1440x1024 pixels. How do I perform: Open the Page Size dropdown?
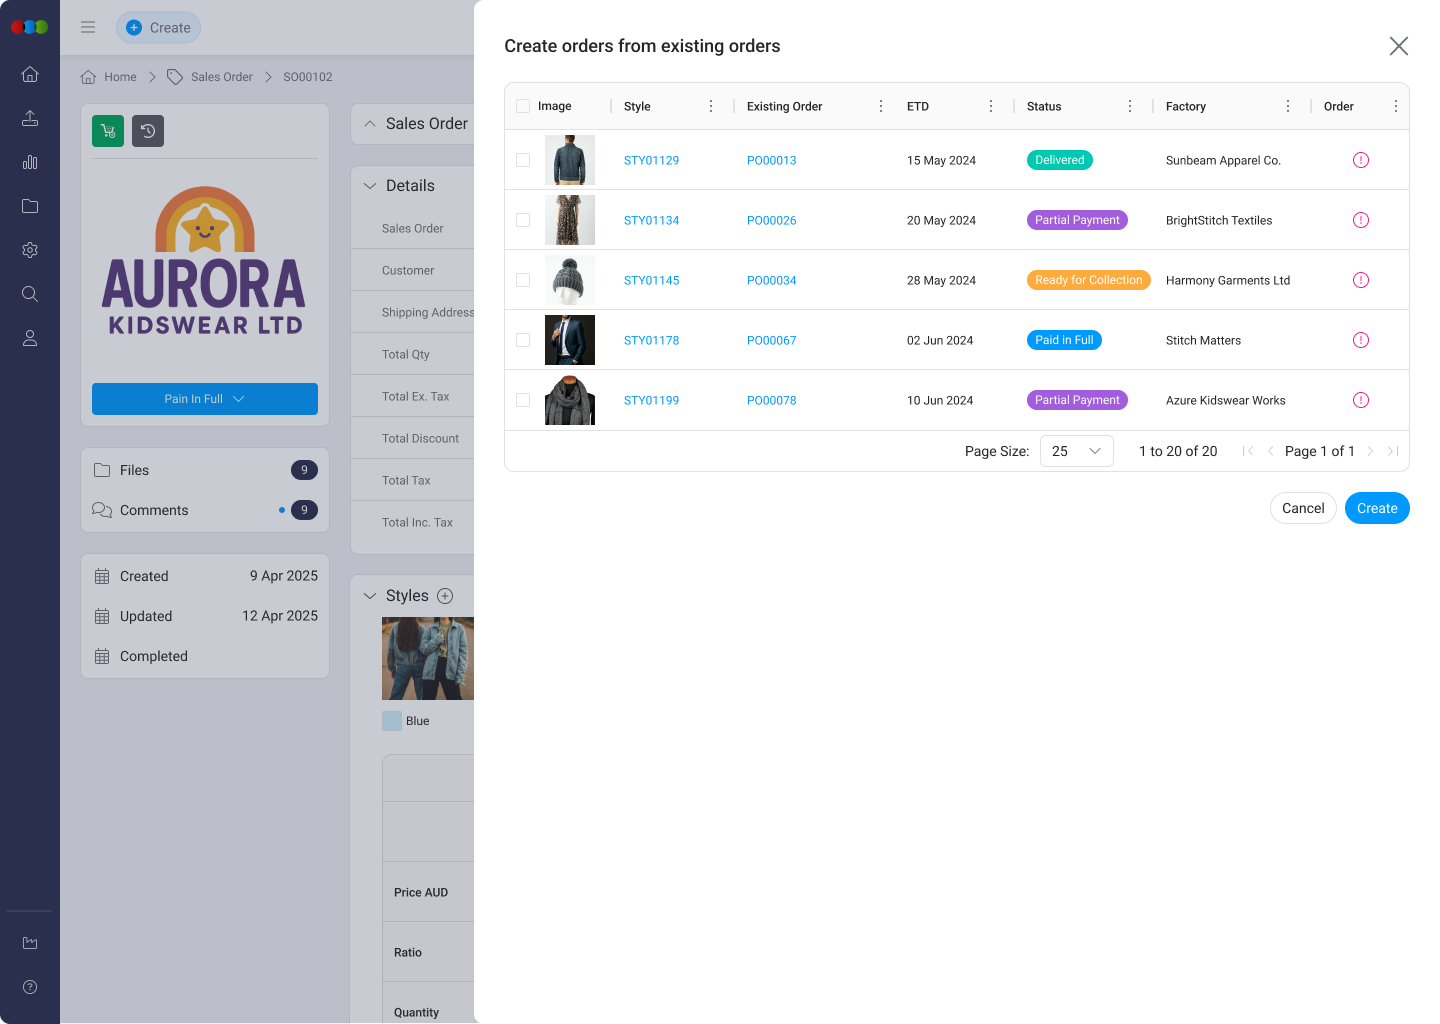pos(1076,451)
